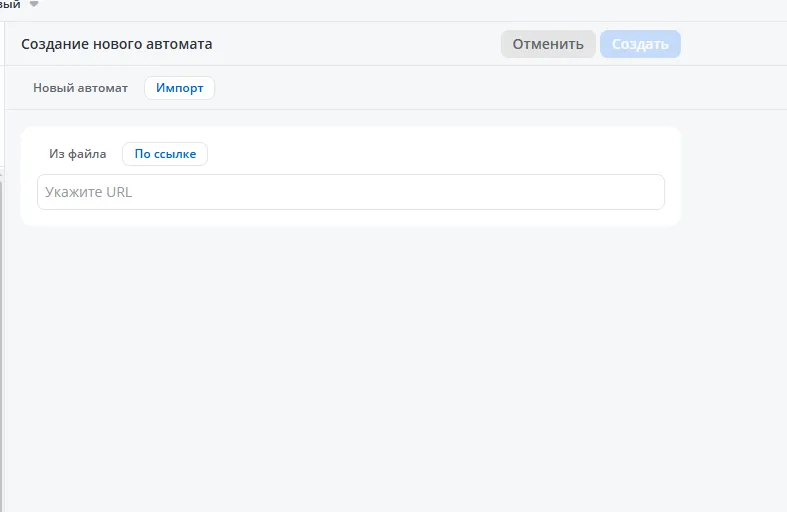Confirm creation with the blue Создать button
This screenshot has height=512, width=787.
pos(640,44)
